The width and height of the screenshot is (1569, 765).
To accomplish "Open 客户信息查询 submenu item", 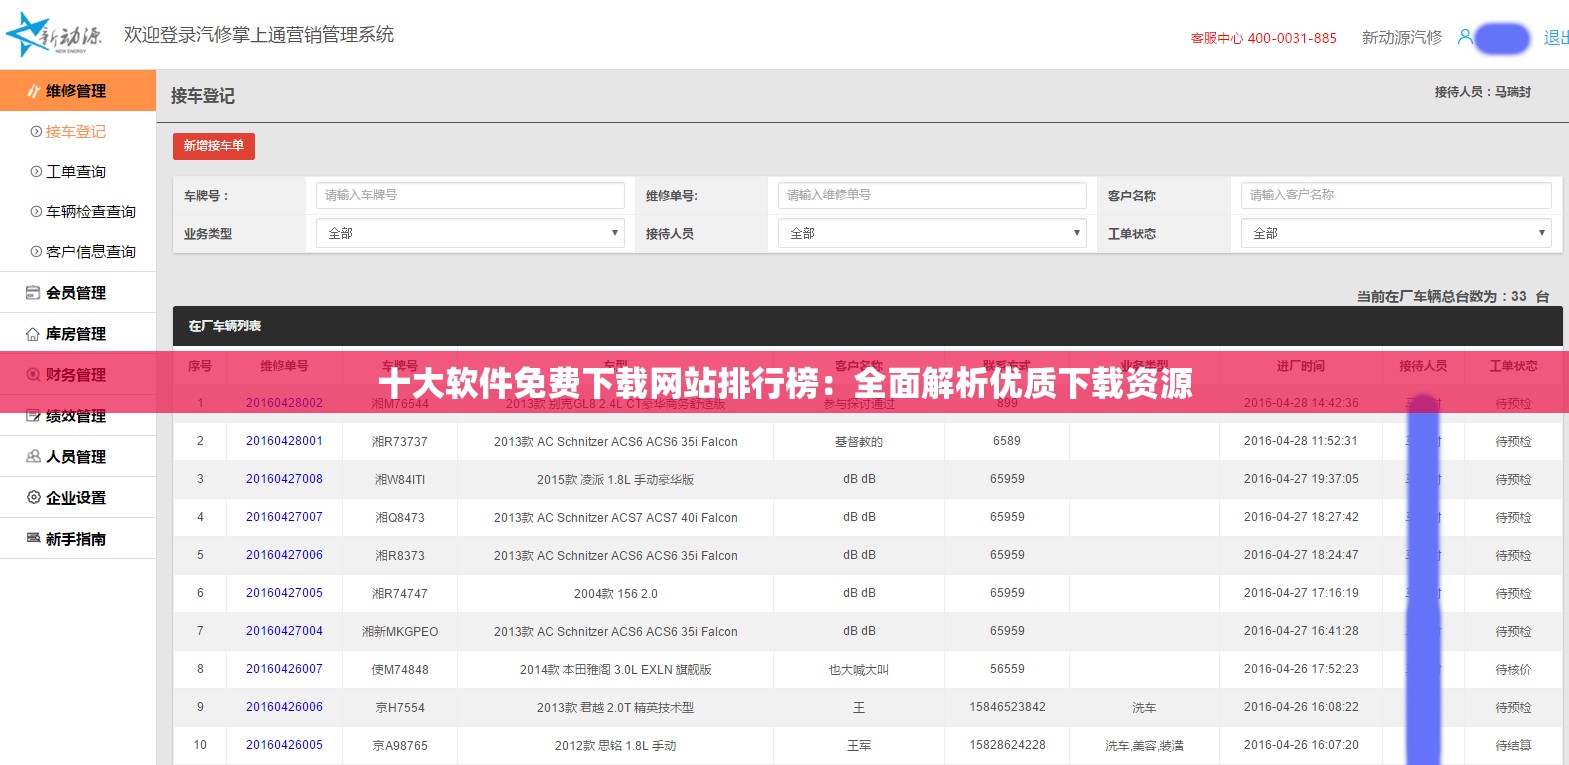I will pyautogui.click(x=91, y=252).
